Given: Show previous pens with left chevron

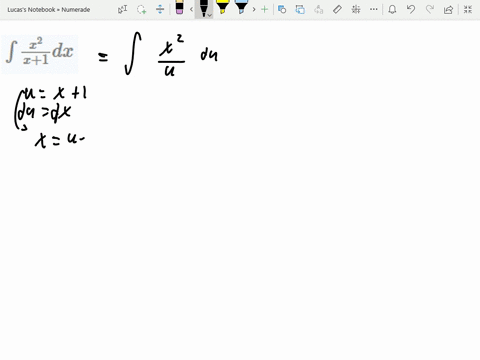Looking at the screenshot, I should [x=191, y=9].
